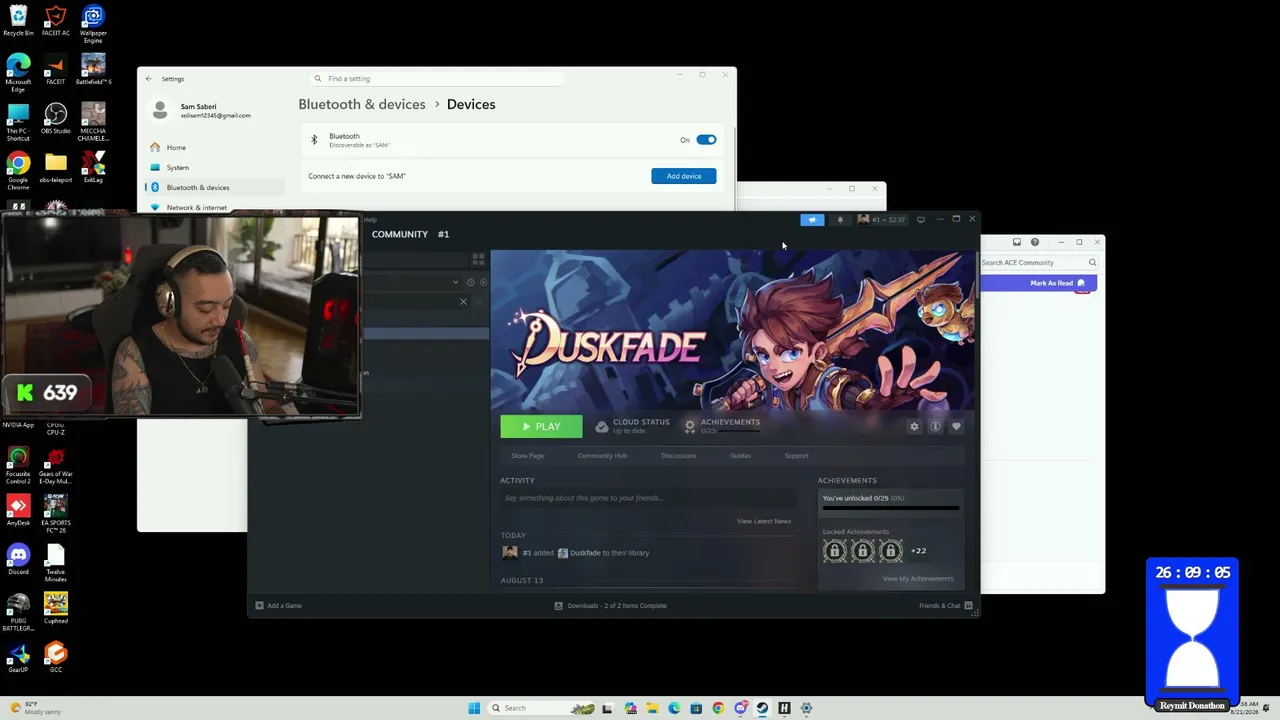Click achievements unlocked progress bar
Image resolution: width=1280 pixels, height=720 pixels.
[x=890, y=508]
